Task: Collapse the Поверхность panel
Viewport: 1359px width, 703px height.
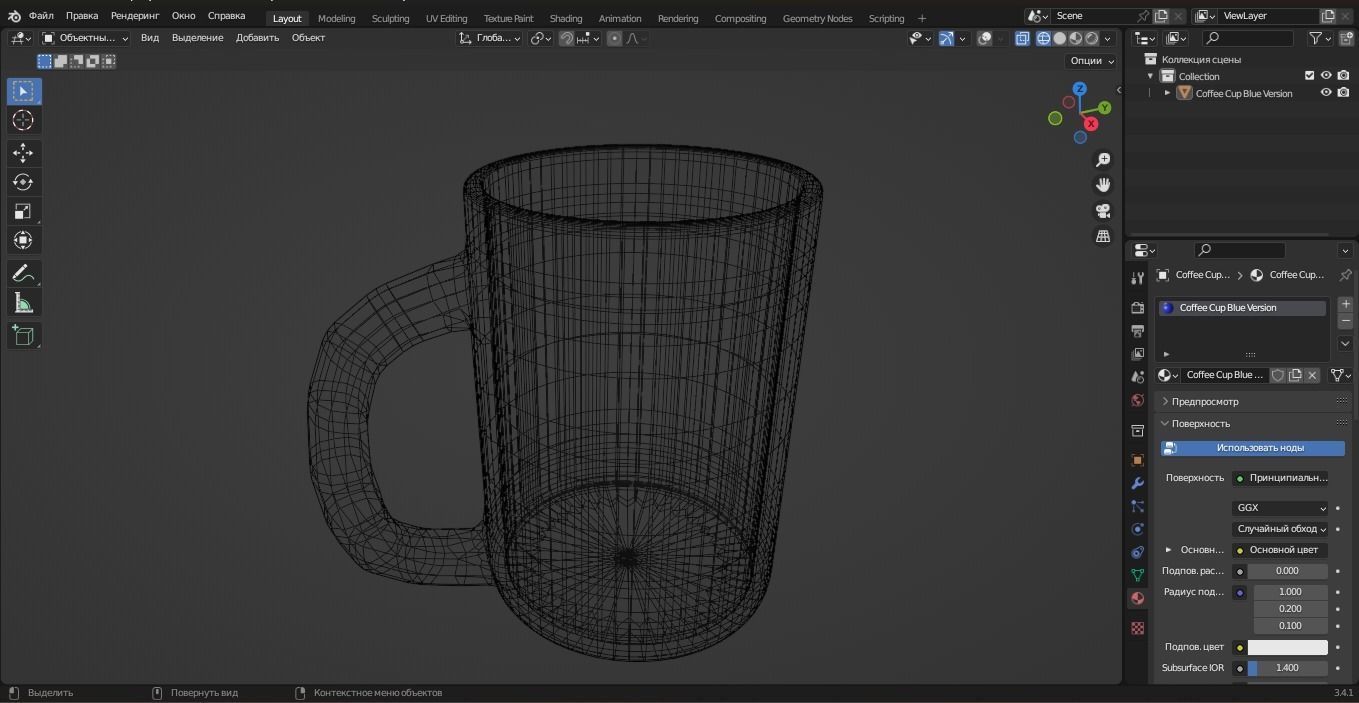Action: (x=1252, y=424)
